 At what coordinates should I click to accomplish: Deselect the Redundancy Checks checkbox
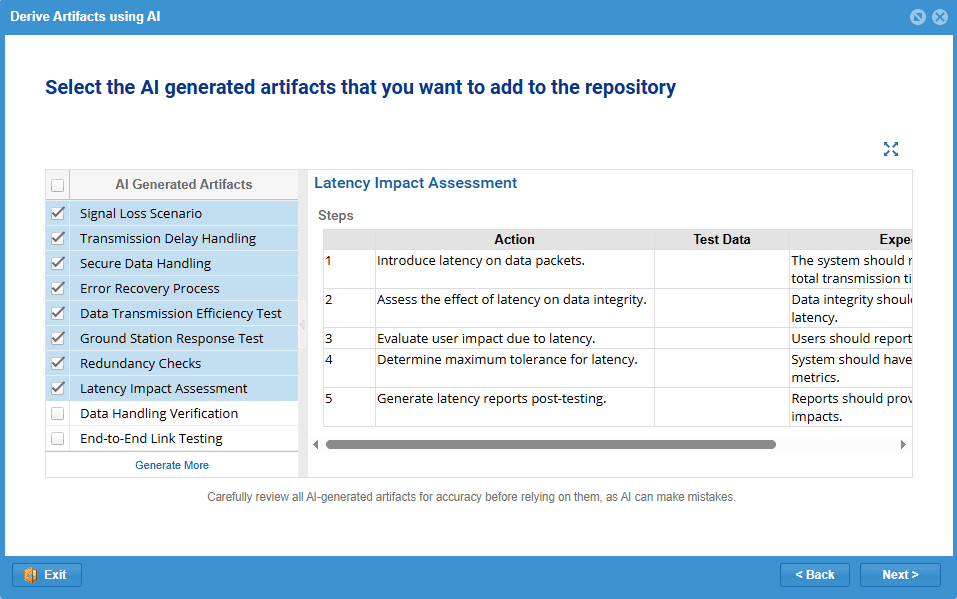tap(58, 363)
